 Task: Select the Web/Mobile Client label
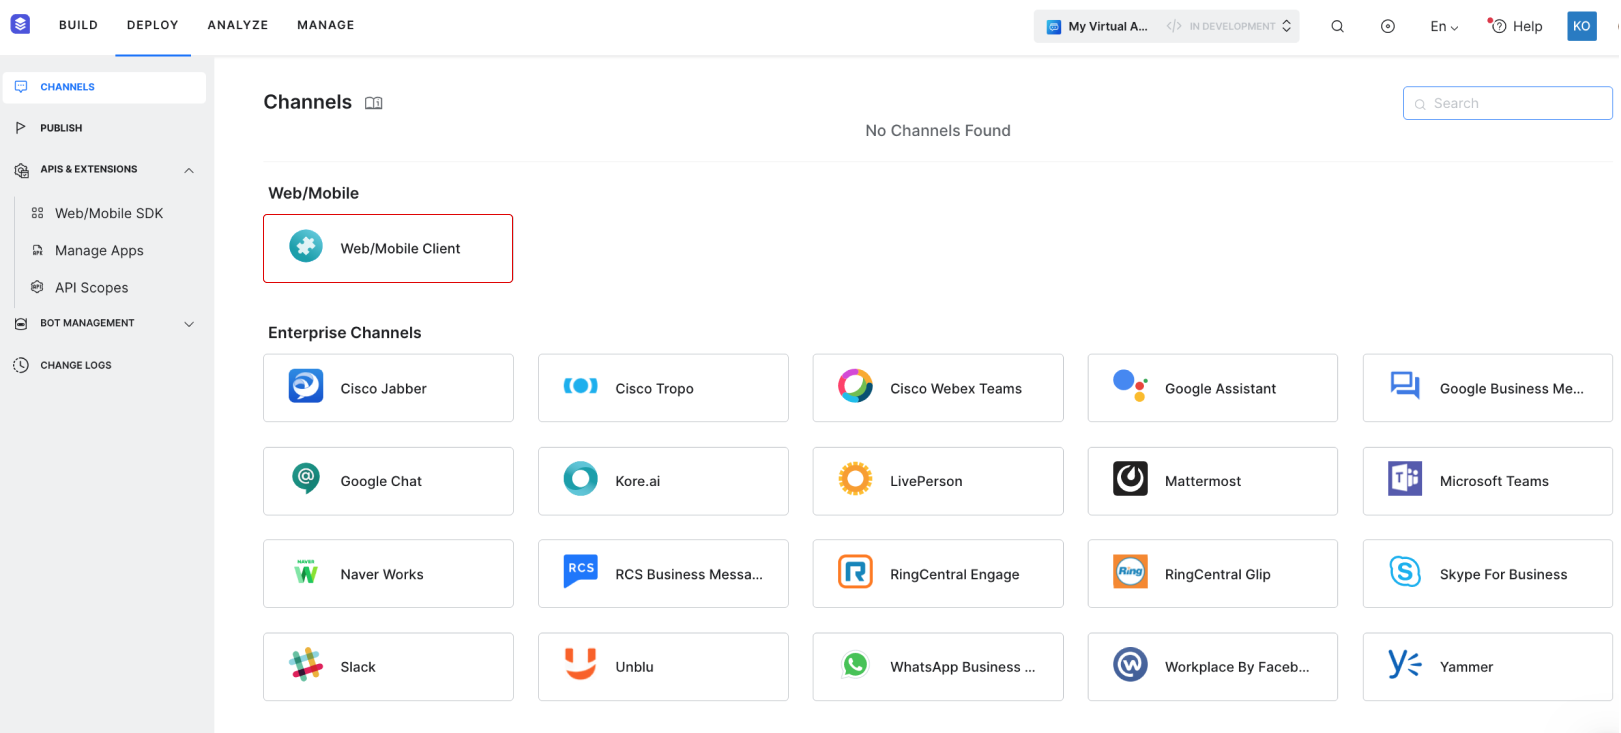[400, 248]
